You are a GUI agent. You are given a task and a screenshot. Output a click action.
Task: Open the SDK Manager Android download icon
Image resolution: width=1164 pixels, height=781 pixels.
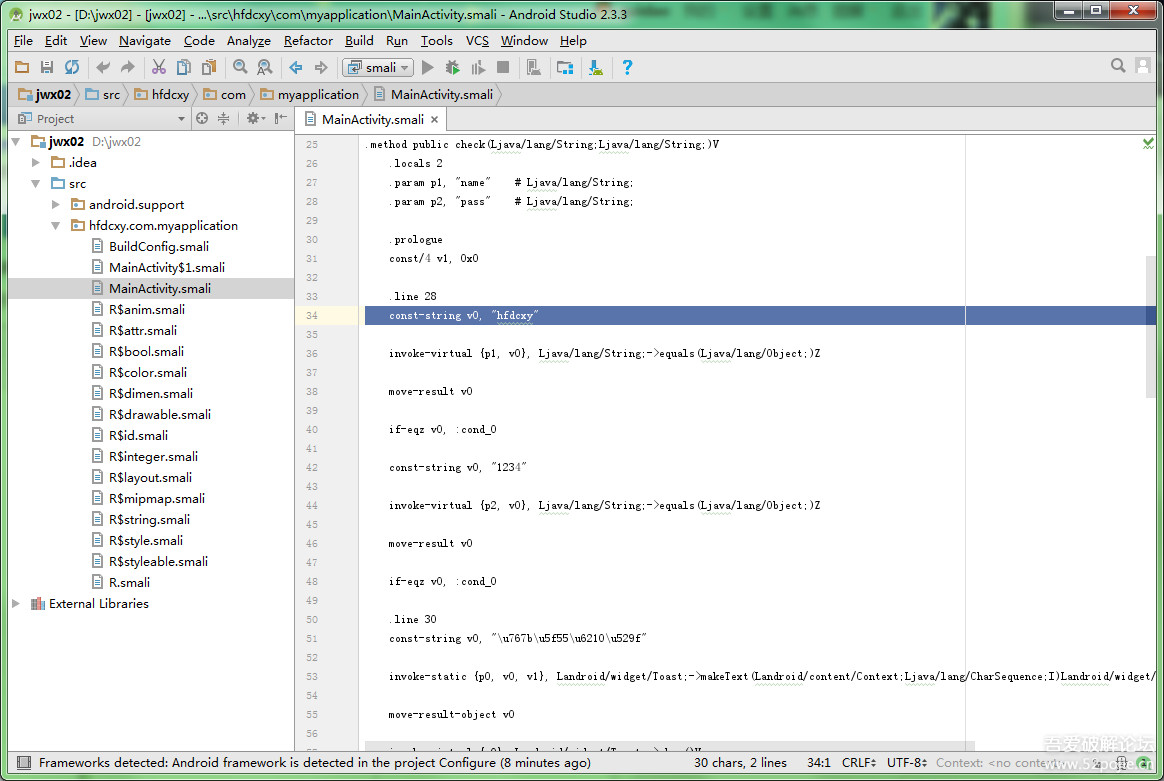596,67
